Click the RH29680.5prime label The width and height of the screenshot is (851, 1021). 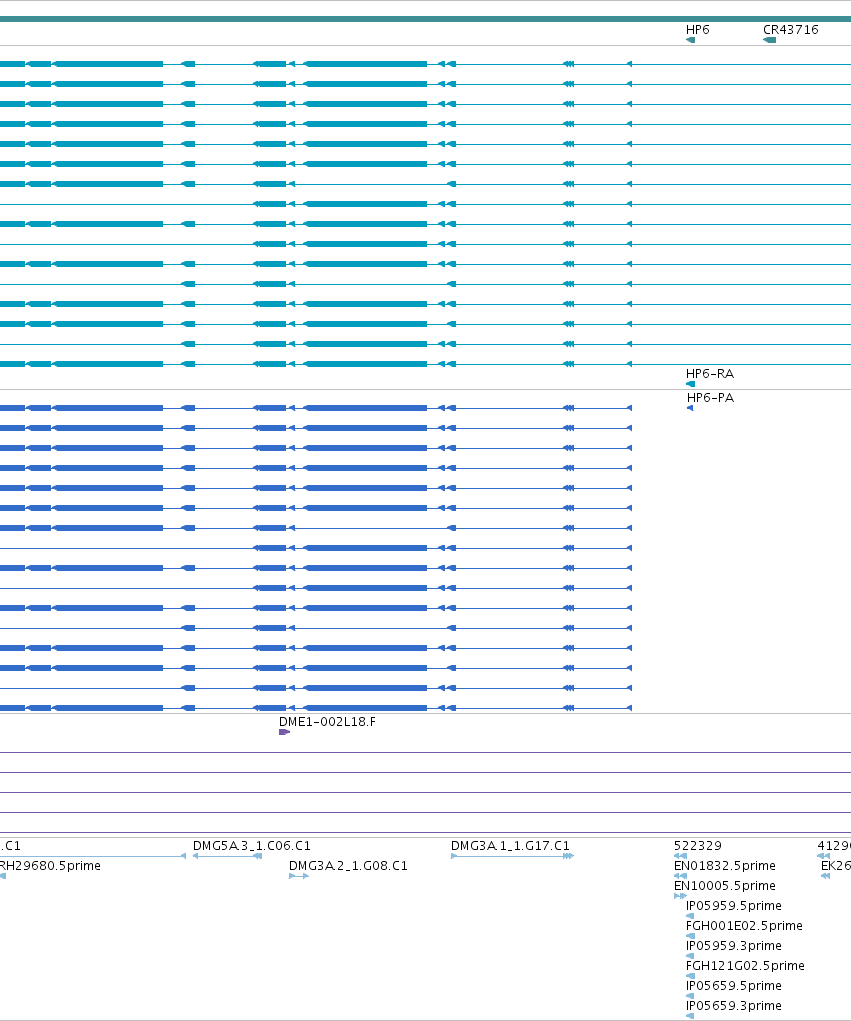[50, 866]
